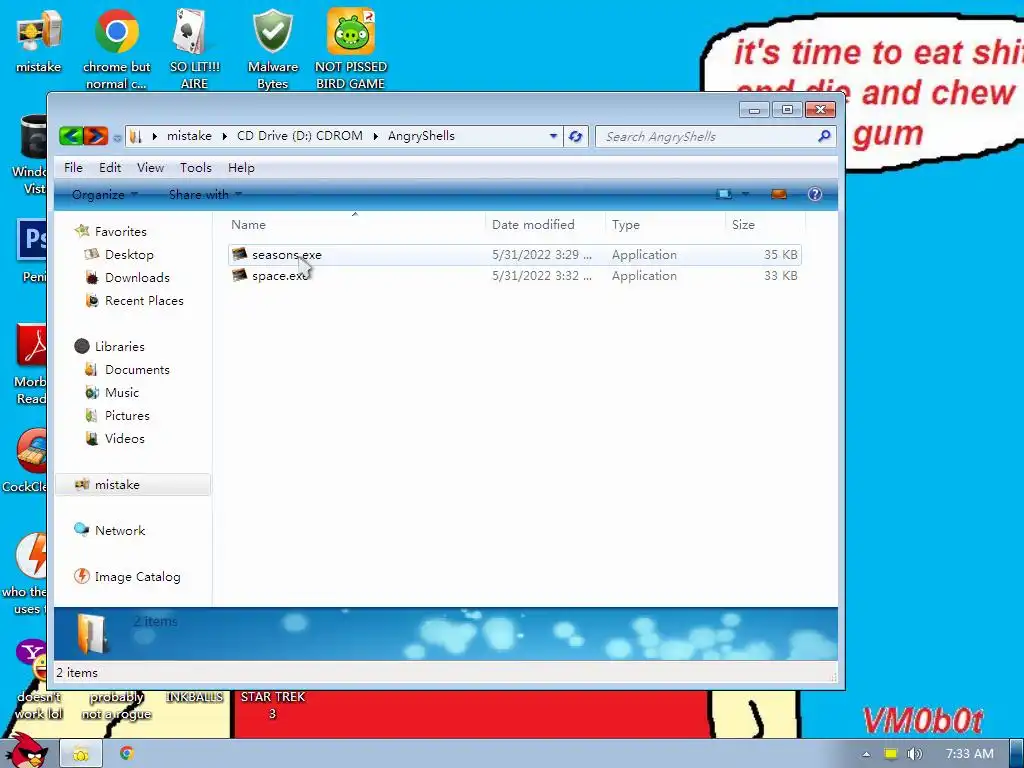Image resolution: width=1024 pixels, height=768 pixels.
Task: Open INKBALLS desktop icon
Action: pyautogui.click(x=194, y=697)
